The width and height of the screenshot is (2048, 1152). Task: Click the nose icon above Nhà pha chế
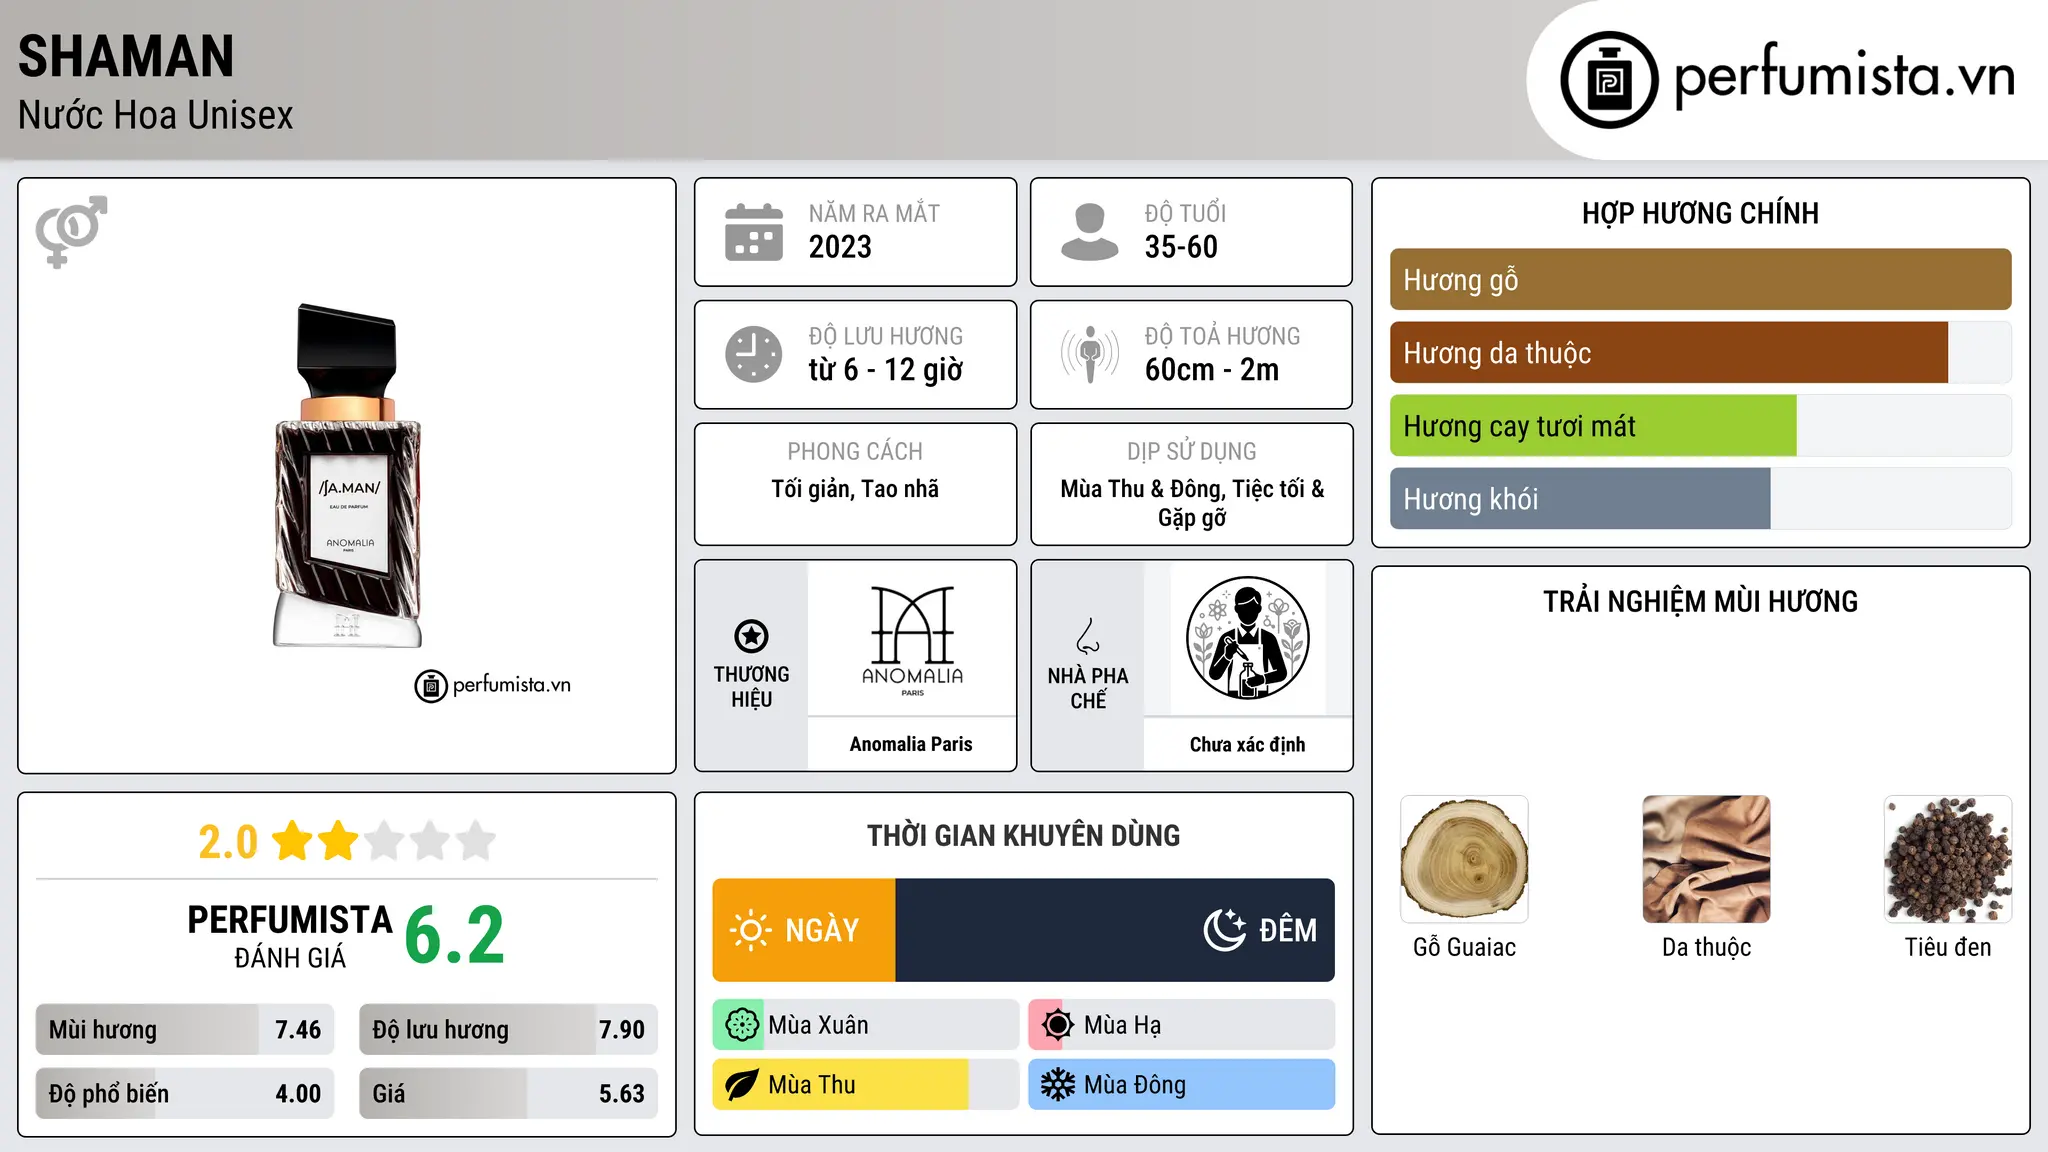coord(1088,636)
